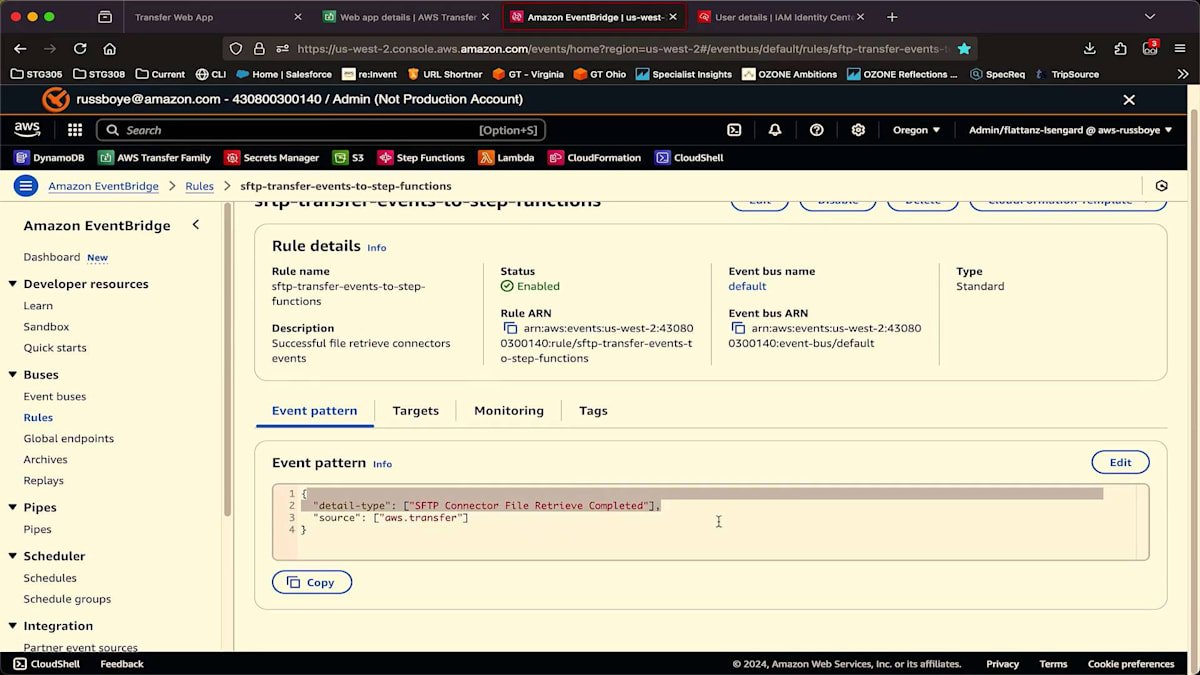The width and height of the screenshot is (1200, 675).
Task: Collapse the Scheduler section
Action: 13,556
